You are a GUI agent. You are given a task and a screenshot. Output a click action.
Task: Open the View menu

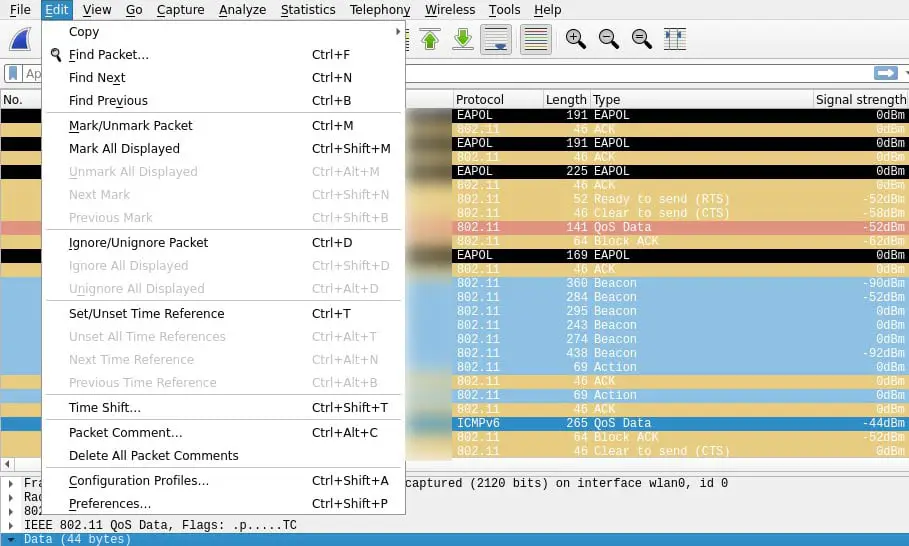point(96,10)
